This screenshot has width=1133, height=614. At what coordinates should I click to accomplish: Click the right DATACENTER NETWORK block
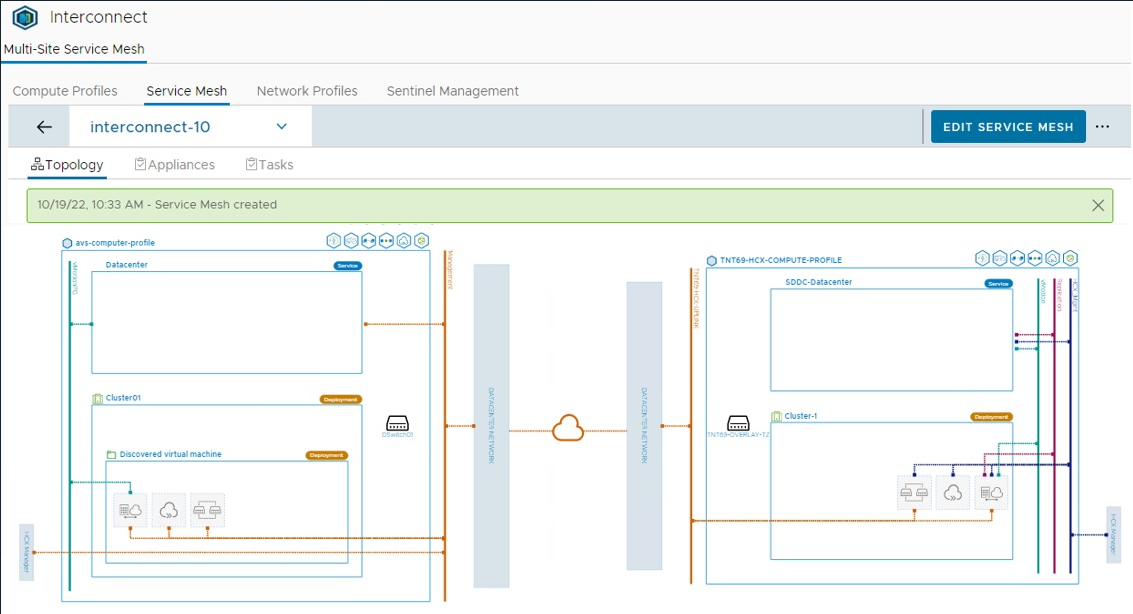point(645,426)
